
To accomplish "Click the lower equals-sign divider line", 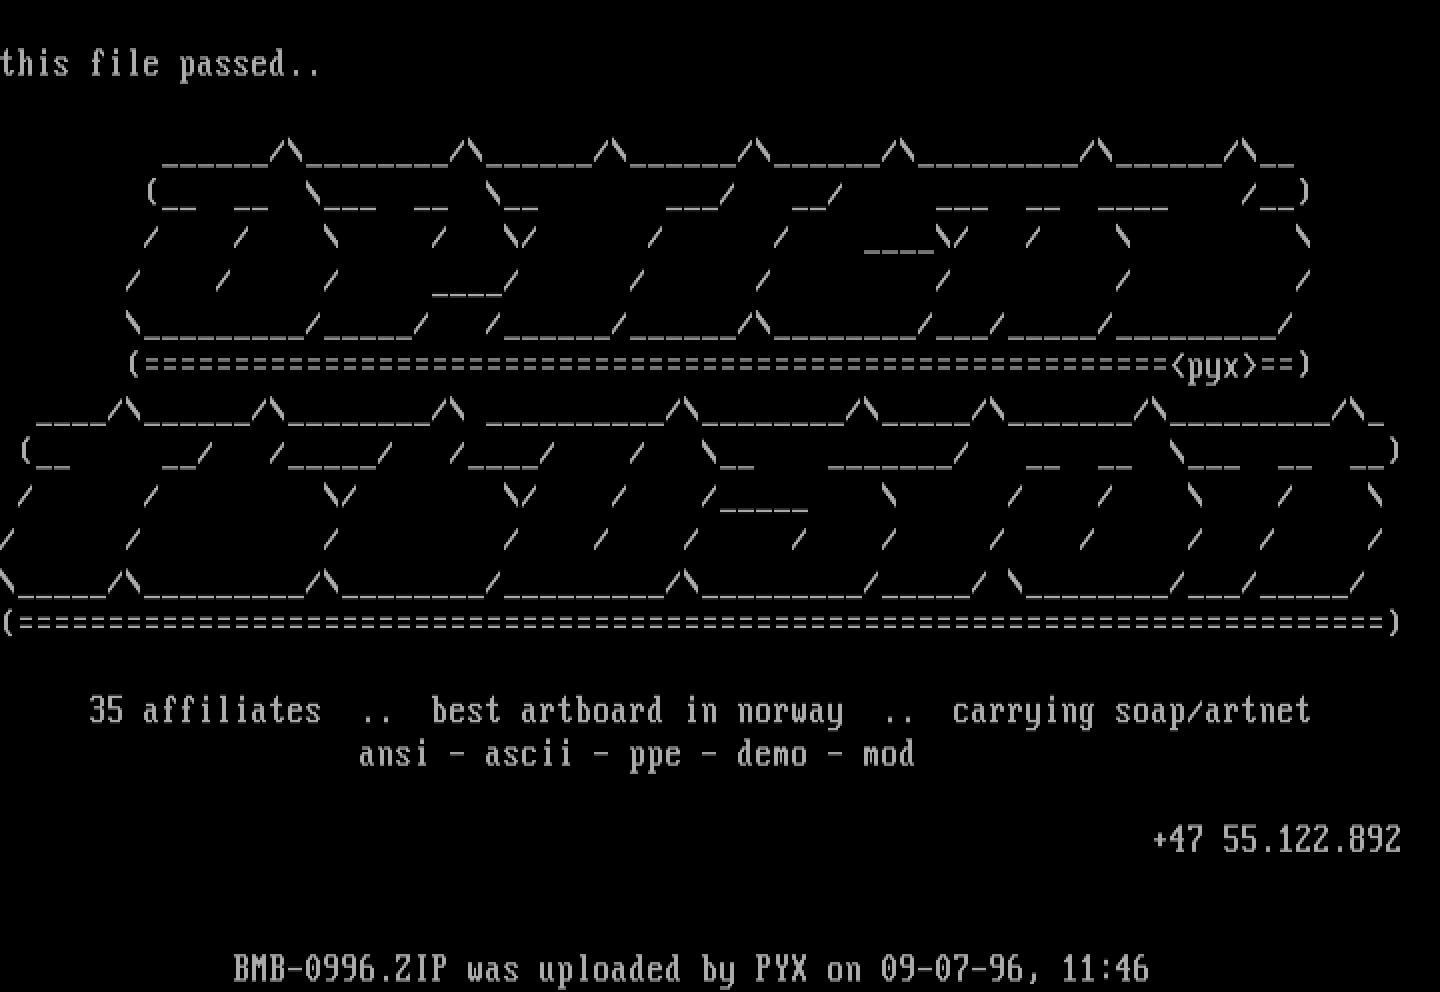I will click(701, 623).
